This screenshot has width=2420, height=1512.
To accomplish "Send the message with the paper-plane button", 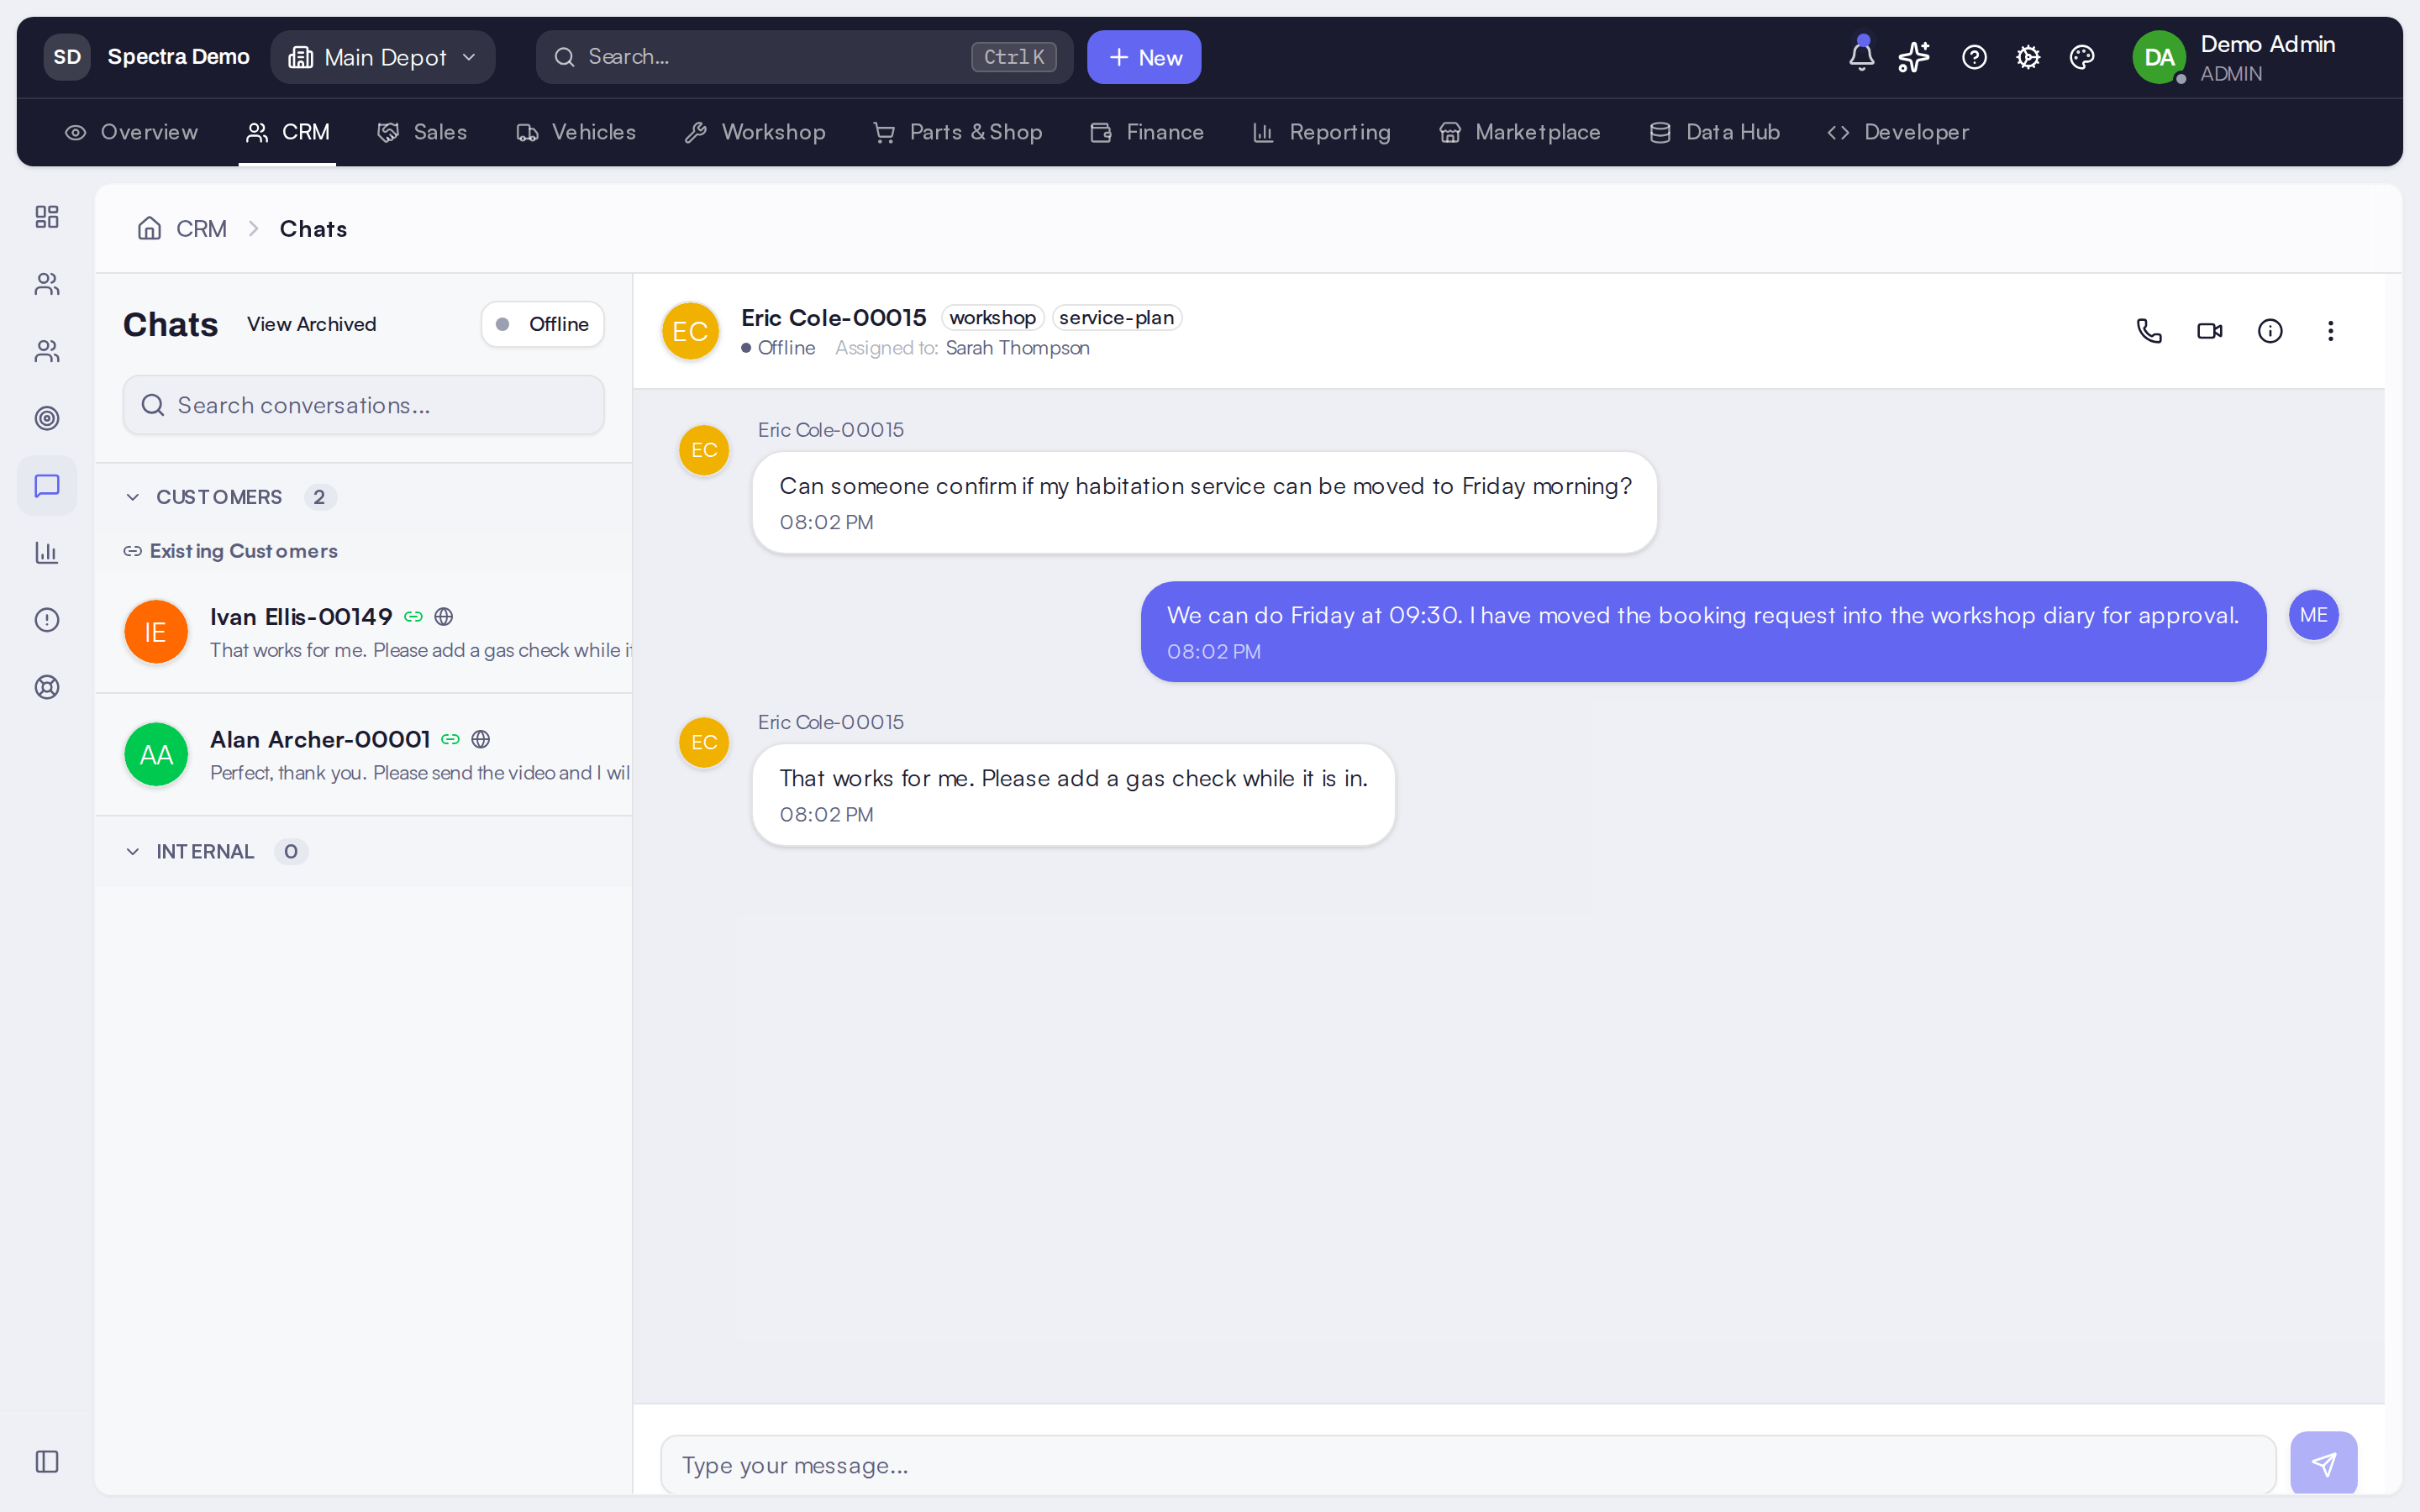I will [2323, 1465].
